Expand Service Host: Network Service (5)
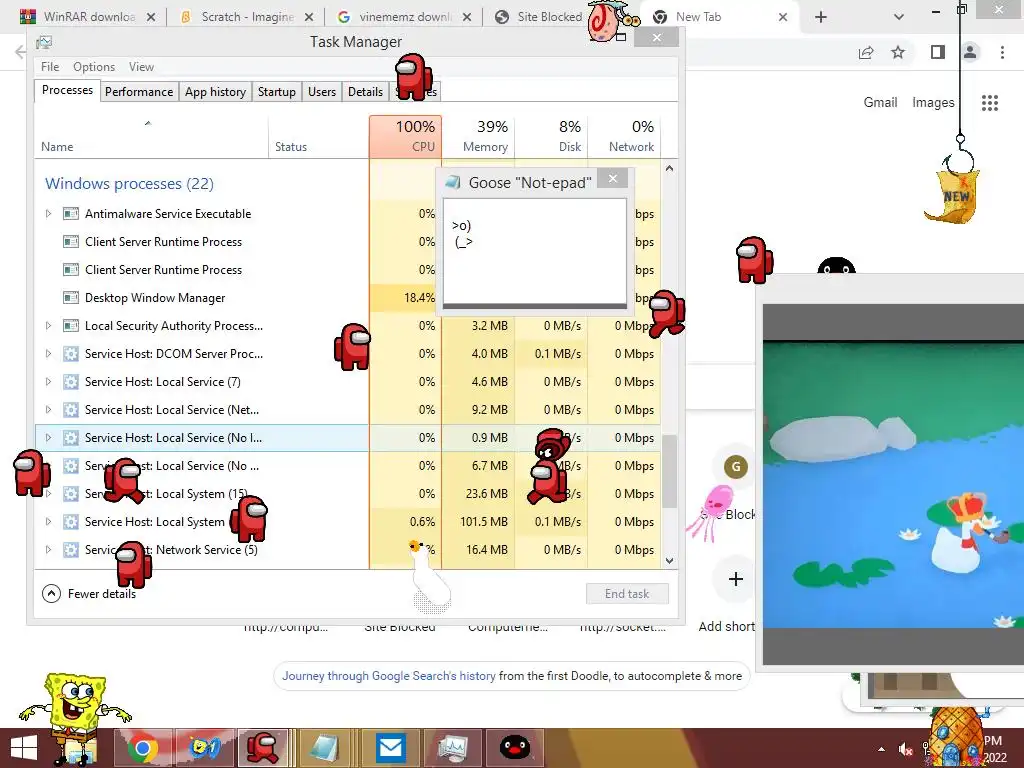 coord(48,550)
